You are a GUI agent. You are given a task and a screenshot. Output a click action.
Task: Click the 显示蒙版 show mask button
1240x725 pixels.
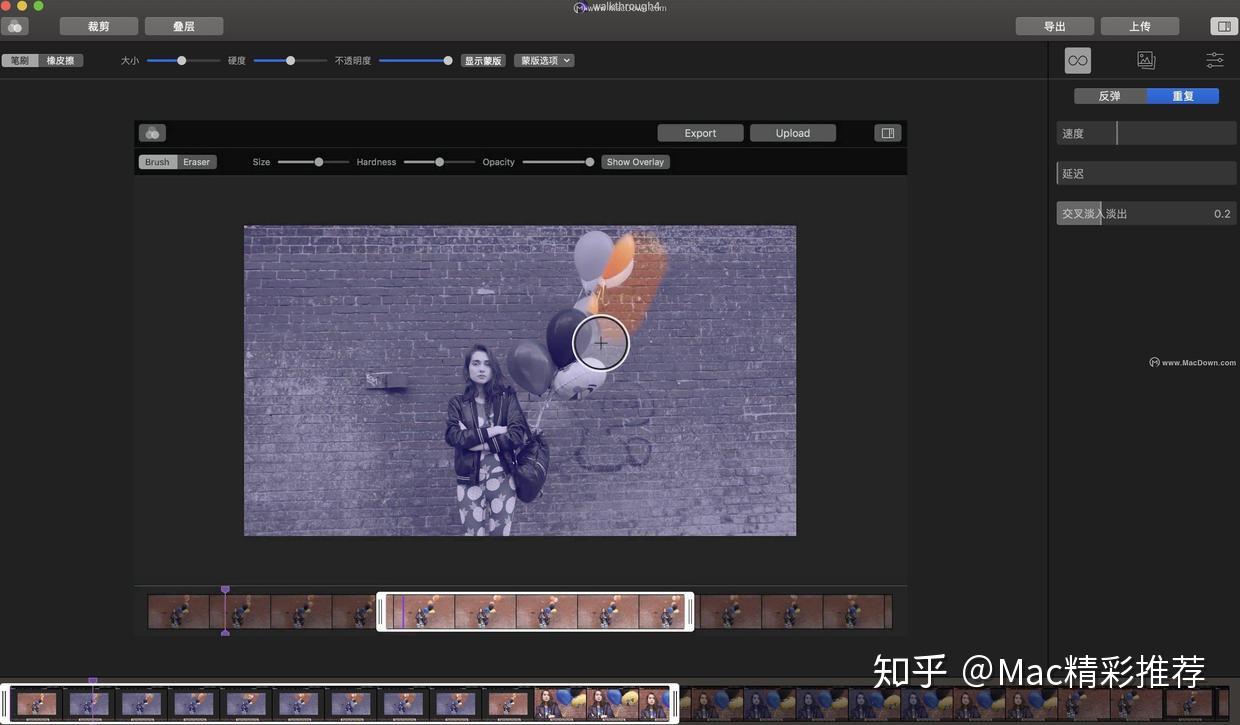click(483, 60)
